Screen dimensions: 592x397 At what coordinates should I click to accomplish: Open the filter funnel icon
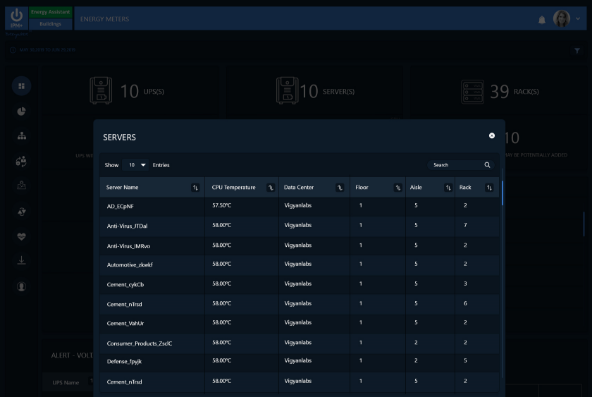pyautogui.click(x=577, y=51)
